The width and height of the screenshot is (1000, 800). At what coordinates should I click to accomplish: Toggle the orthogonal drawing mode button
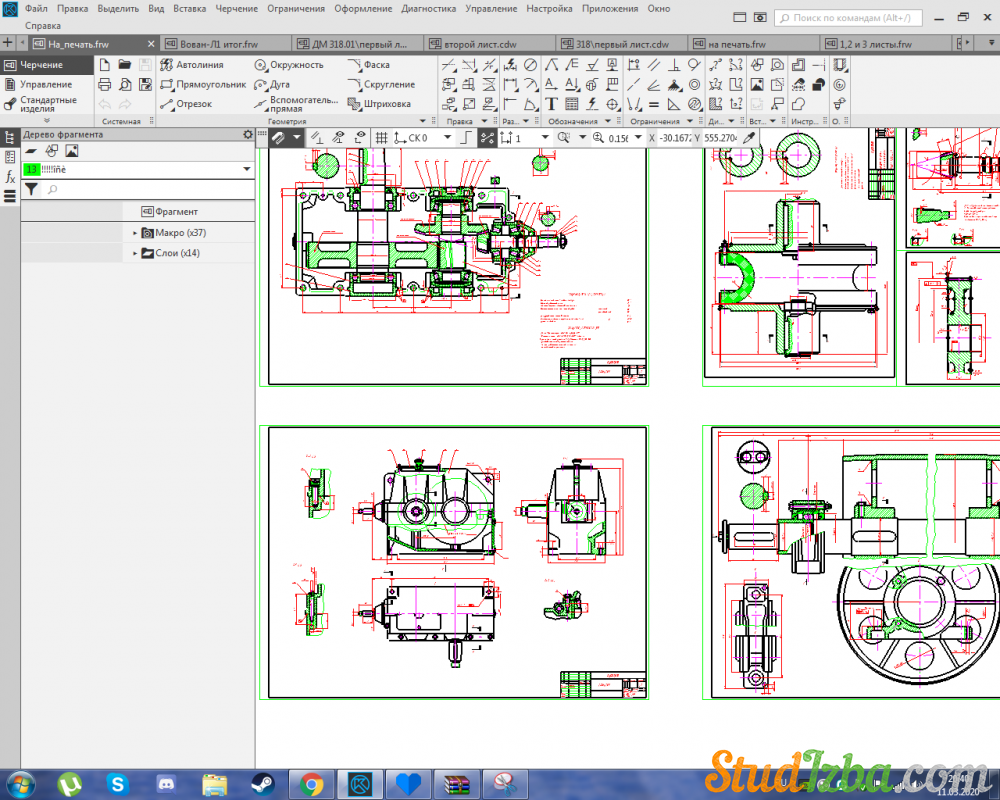click(465, 138)
